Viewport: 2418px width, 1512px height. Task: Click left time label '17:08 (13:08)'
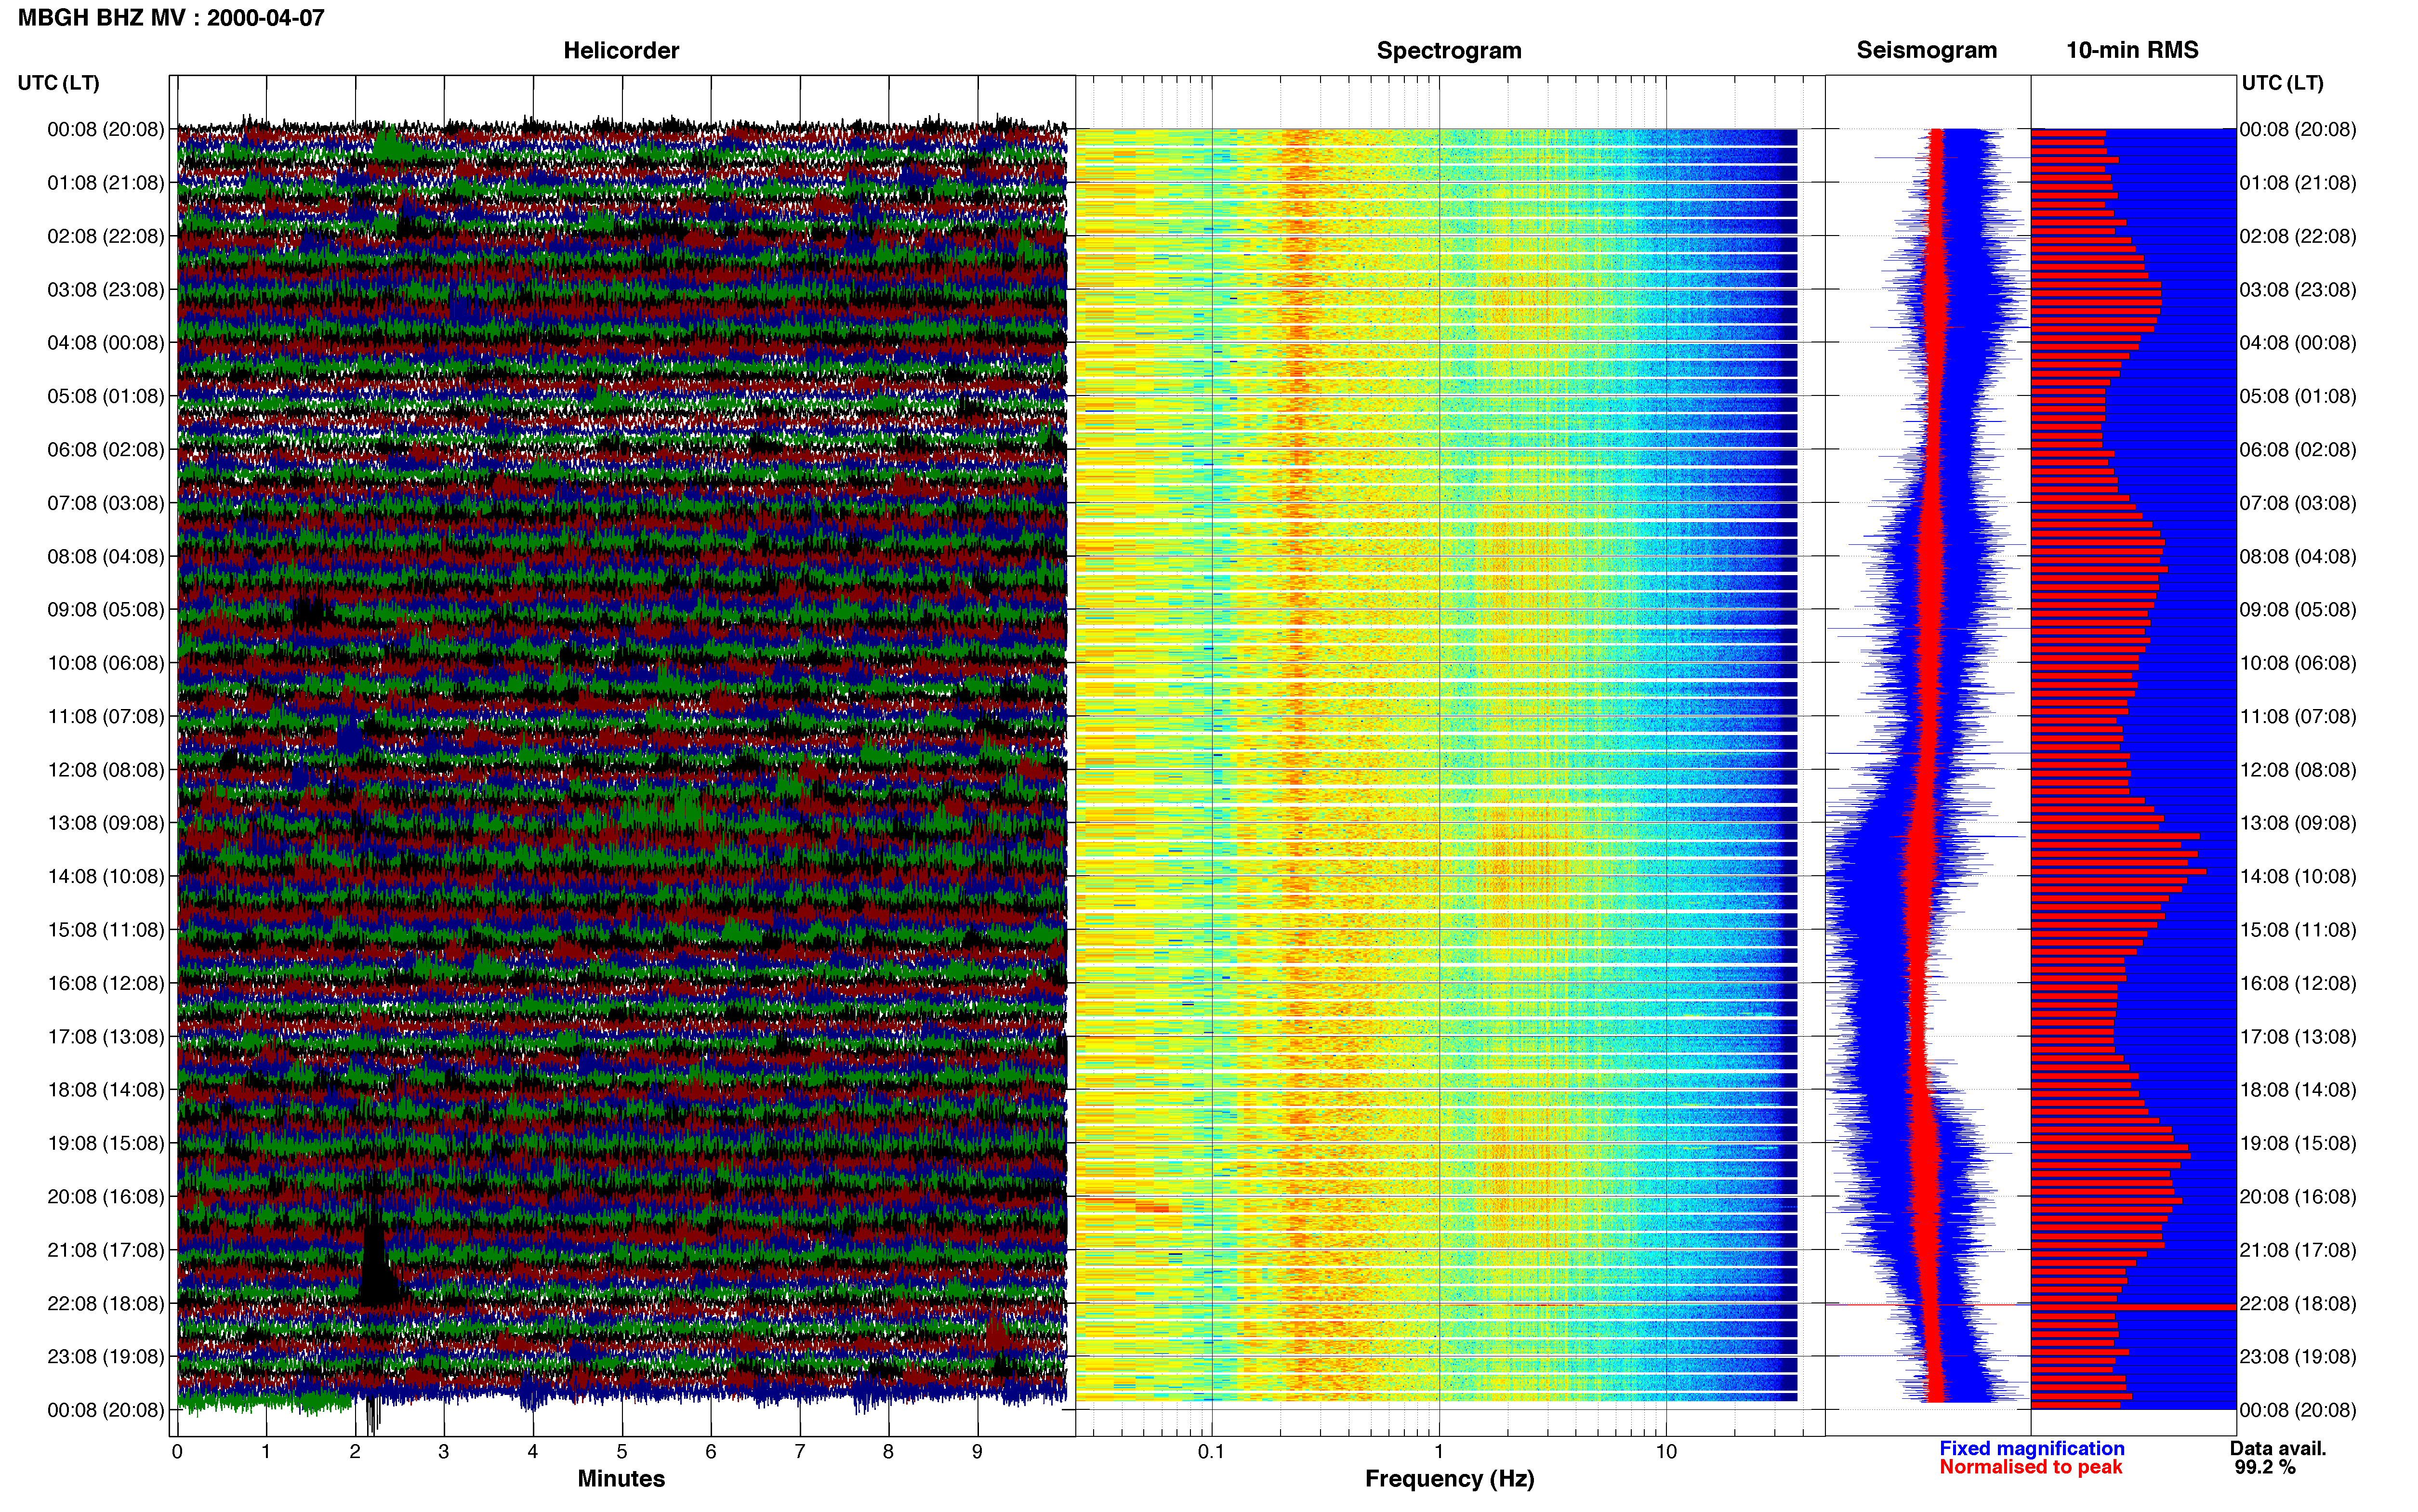(x=106, y=1037)
